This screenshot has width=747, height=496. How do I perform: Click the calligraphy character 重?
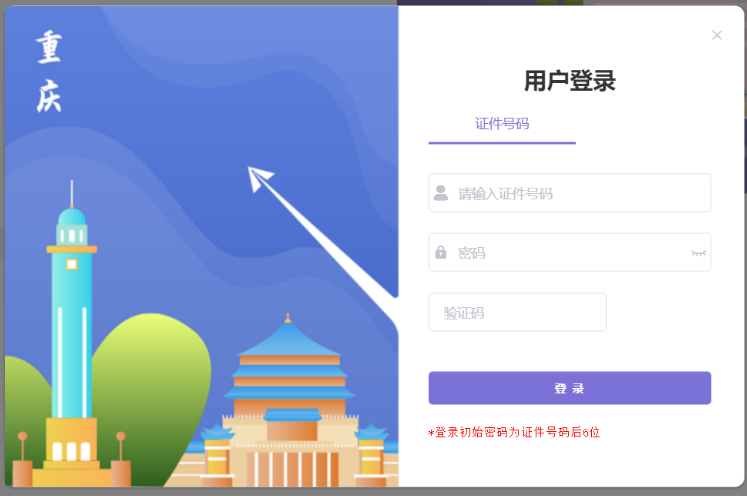click(49, 47)
